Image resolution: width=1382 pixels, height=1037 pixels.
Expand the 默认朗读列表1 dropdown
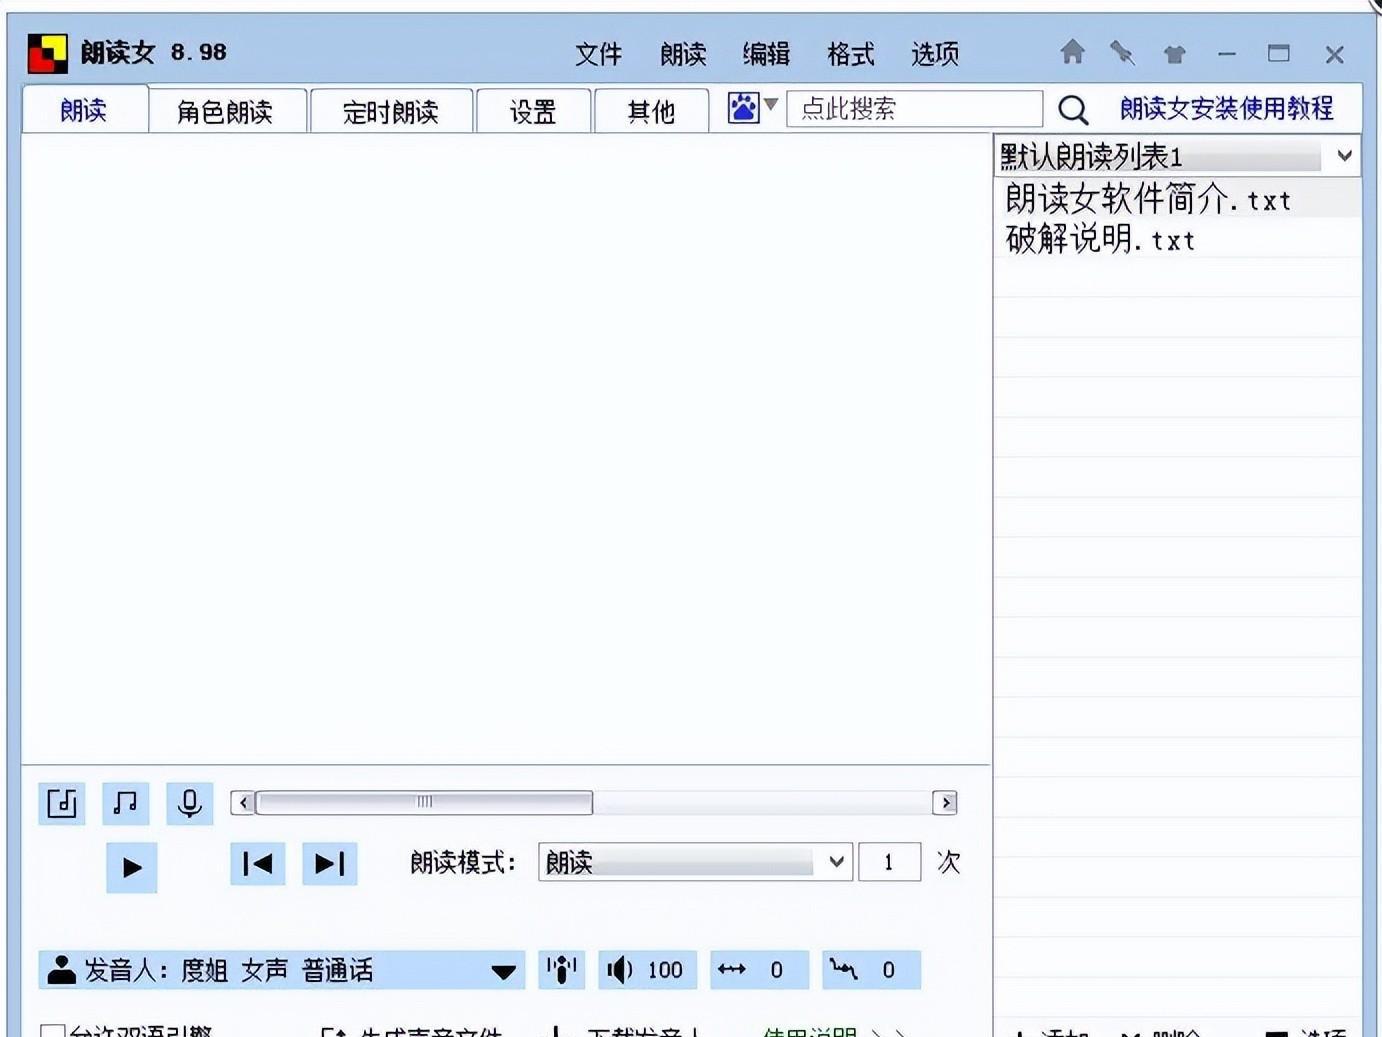(1344, 156)
